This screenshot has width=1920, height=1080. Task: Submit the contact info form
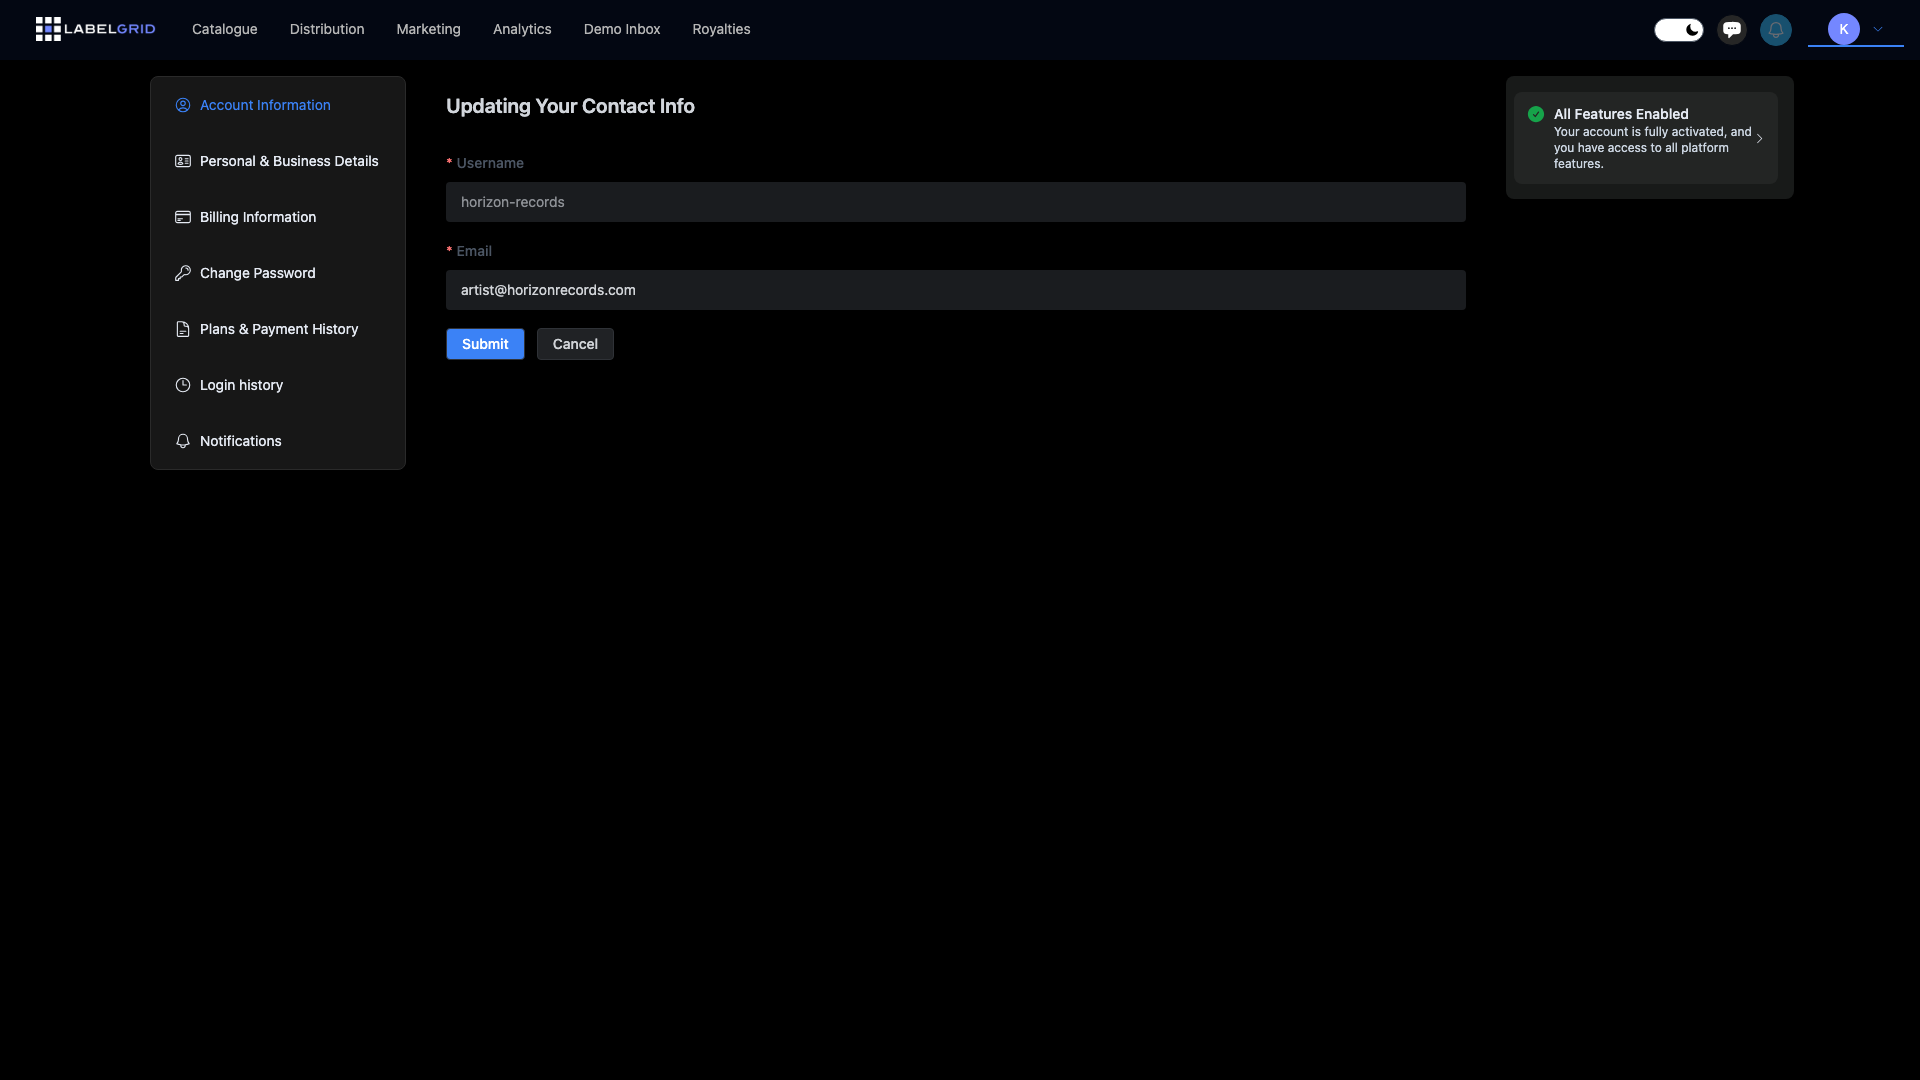(485, 343)
